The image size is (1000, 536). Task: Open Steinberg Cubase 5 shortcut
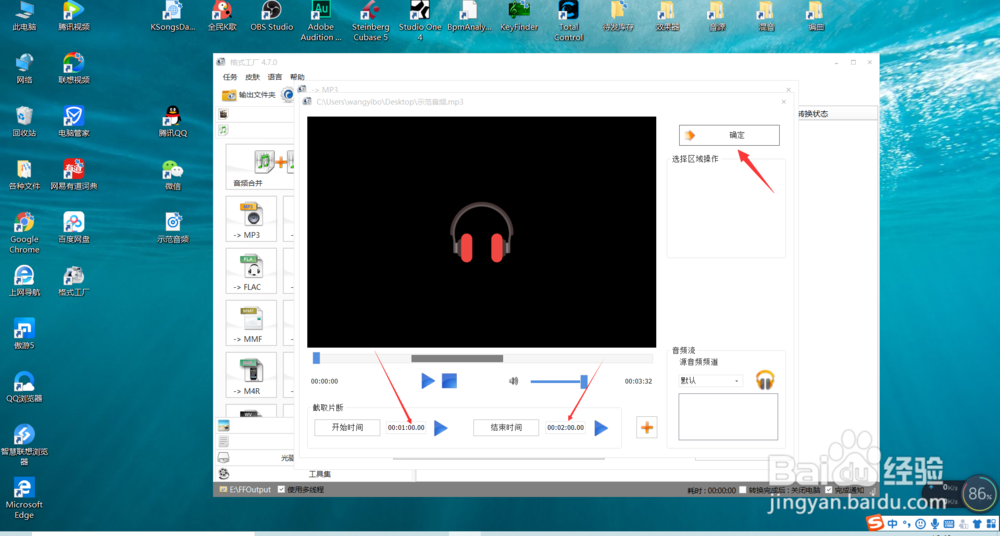(x=370, y=21)
